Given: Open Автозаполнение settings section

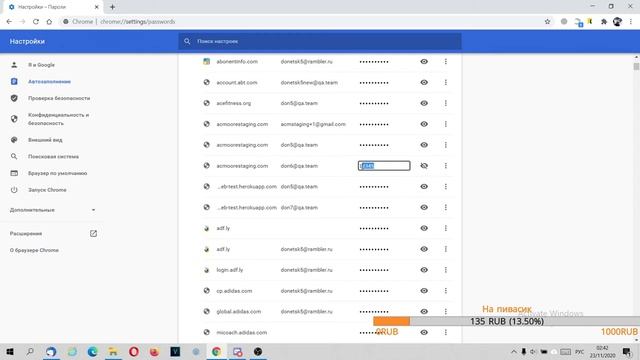Looking at the screenshot, I should (x=49, y=82).
